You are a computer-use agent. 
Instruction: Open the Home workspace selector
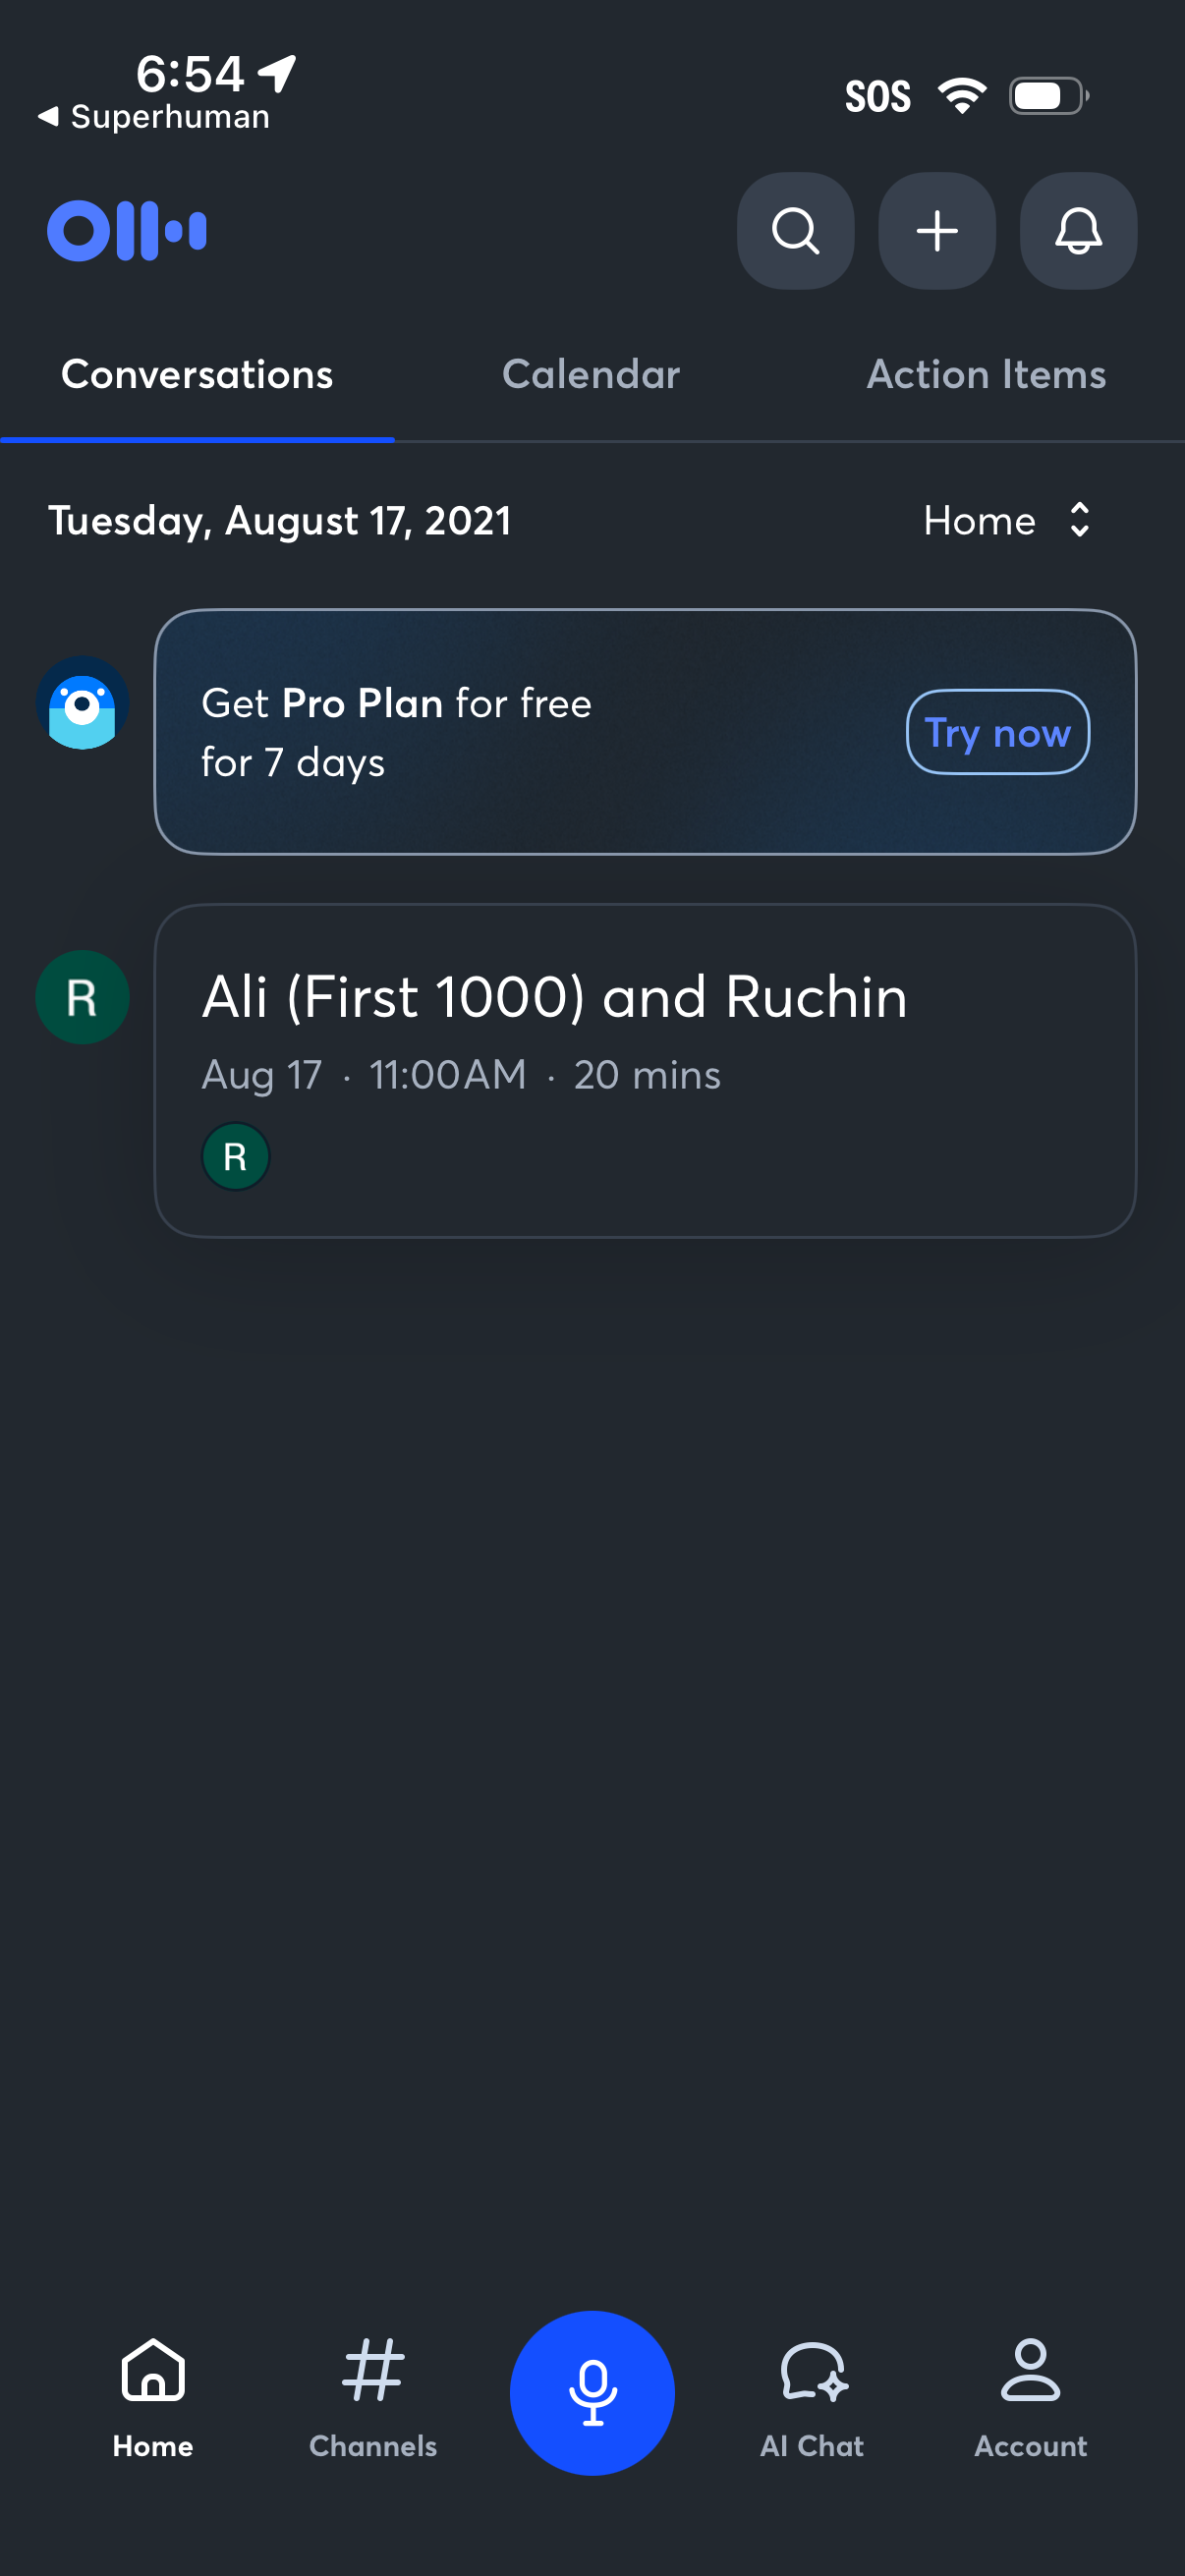[x=1007, y=521]
